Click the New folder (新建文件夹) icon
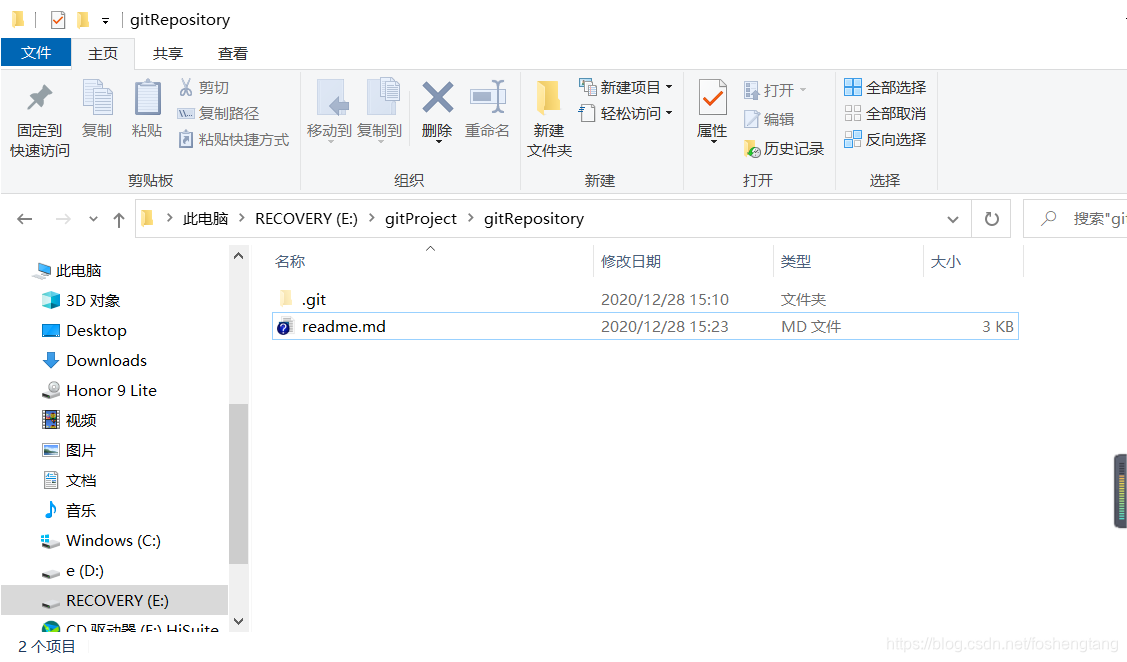Screen dimensions: 1127x662 point(548,98)
